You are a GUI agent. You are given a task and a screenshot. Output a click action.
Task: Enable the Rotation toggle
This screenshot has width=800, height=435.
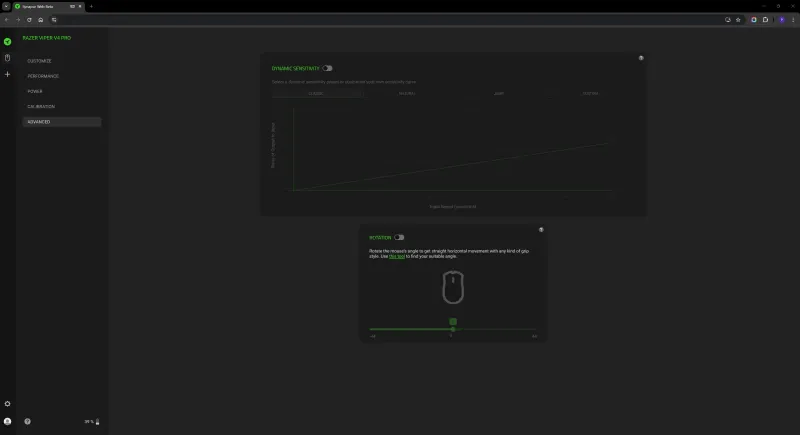pos(399,237)
